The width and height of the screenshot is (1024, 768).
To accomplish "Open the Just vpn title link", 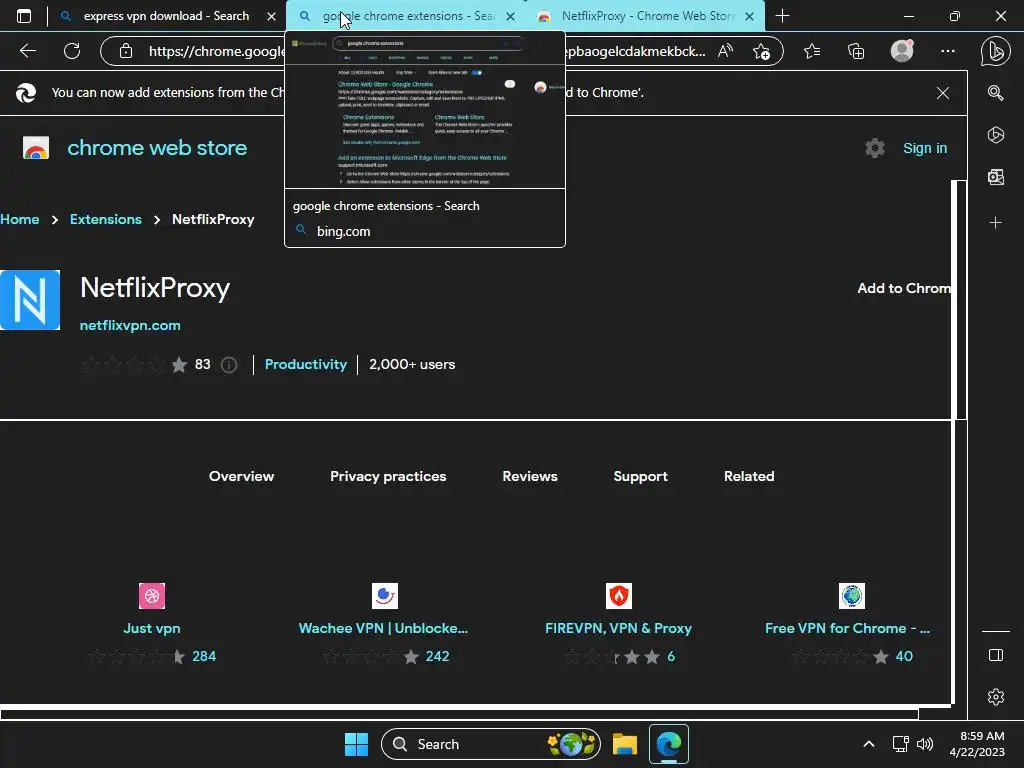I will point(152,628).
